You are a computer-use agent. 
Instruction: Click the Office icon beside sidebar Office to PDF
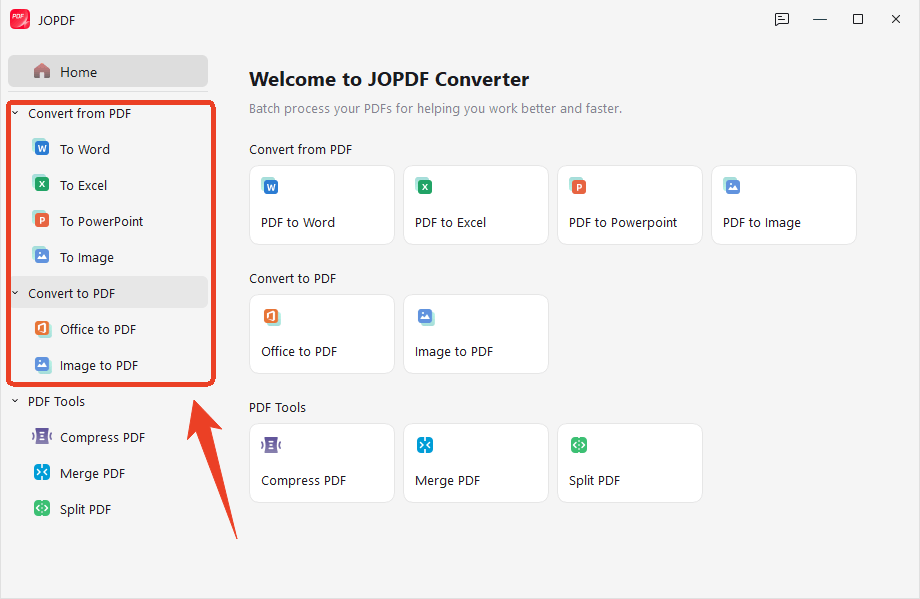tap(42, 328)
